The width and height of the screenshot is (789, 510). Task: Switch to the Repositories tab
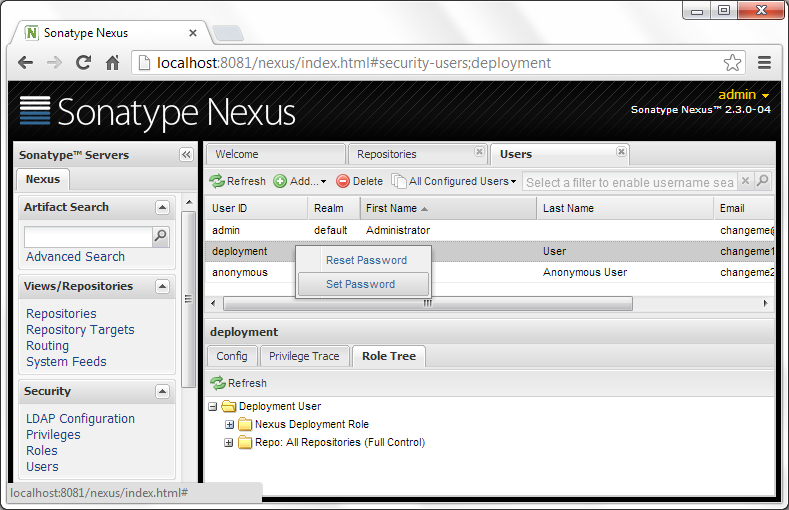pos(417,154)
